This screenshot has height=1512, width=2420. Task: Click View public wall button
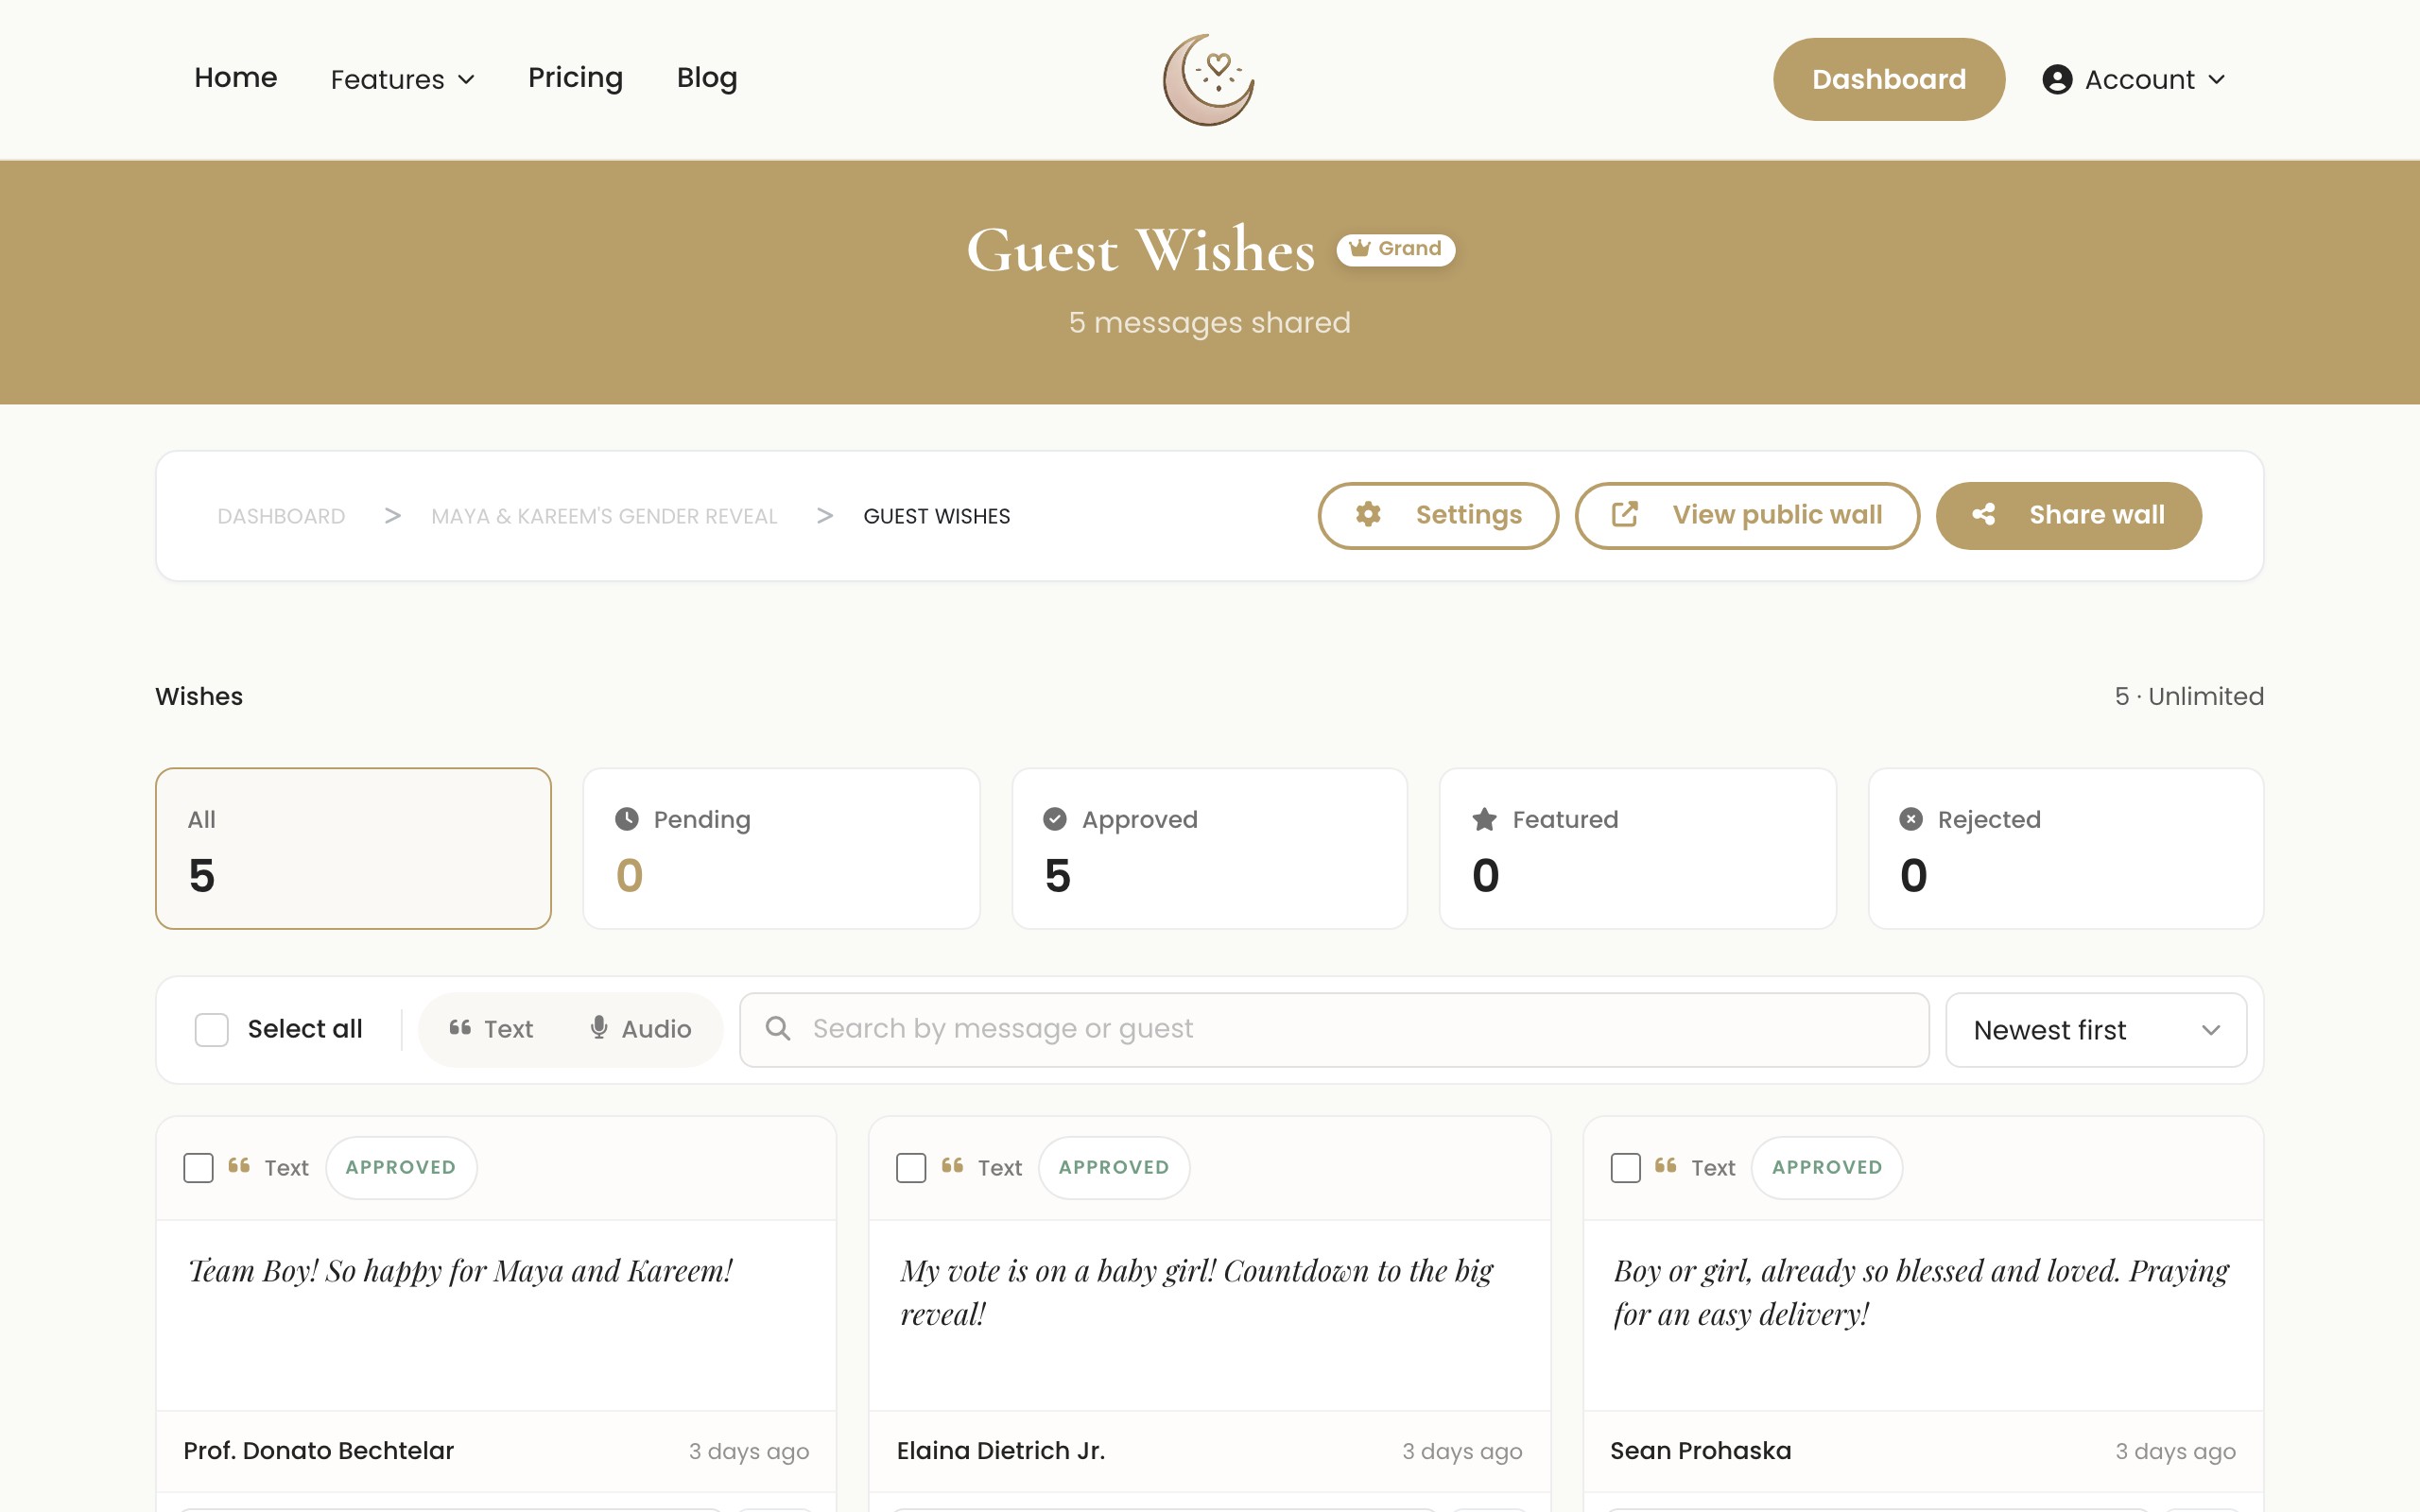coord(1747,515)
